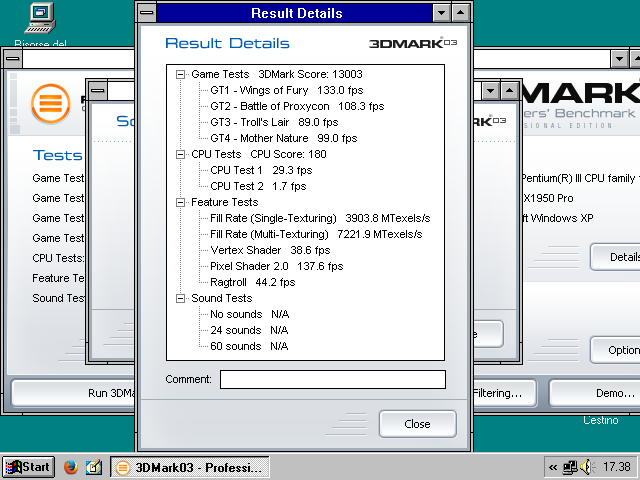Click the Sound Tests heading text
This screenshot has height=480, width=640.
pos(222,298)
